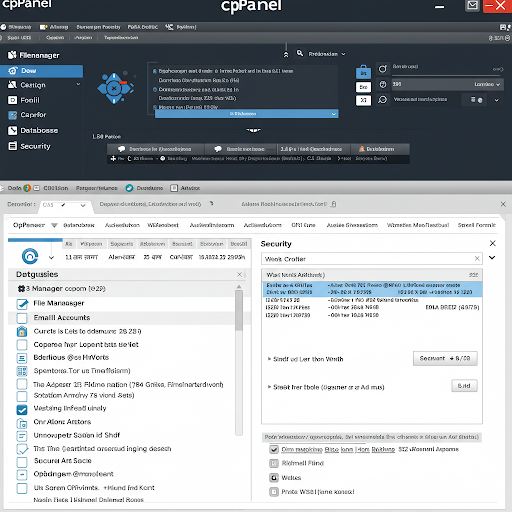Expand the chevron beside the circular logo
This screenshot has width=512, height=512.
click(51, 257)
